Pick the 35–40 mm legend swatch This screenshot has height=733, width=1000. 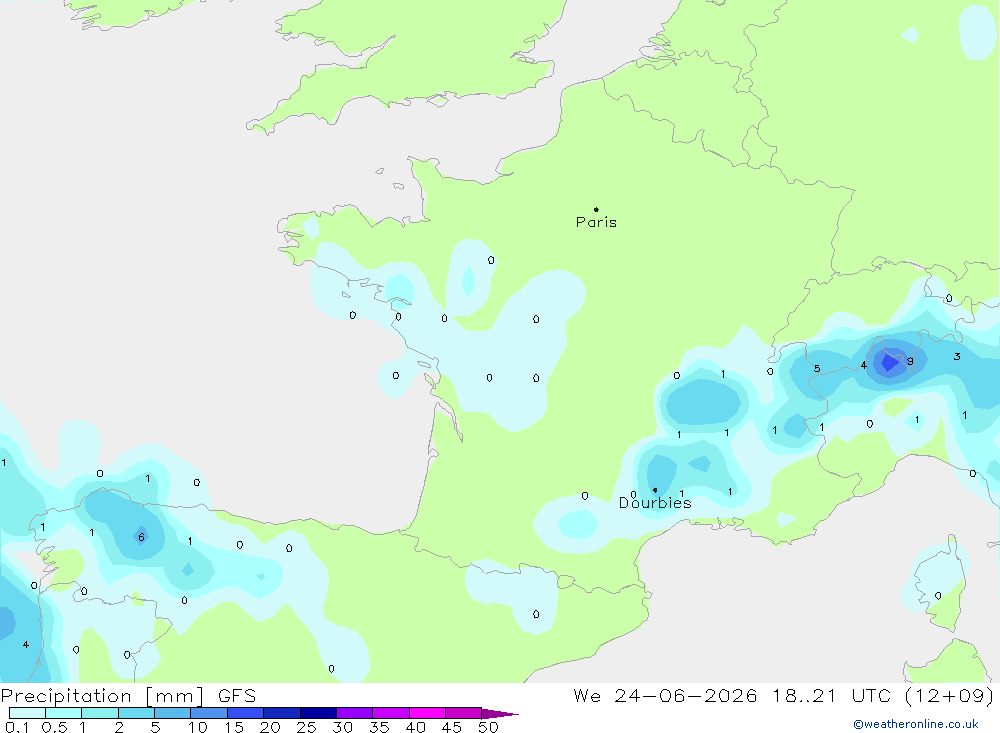point(390,713)
